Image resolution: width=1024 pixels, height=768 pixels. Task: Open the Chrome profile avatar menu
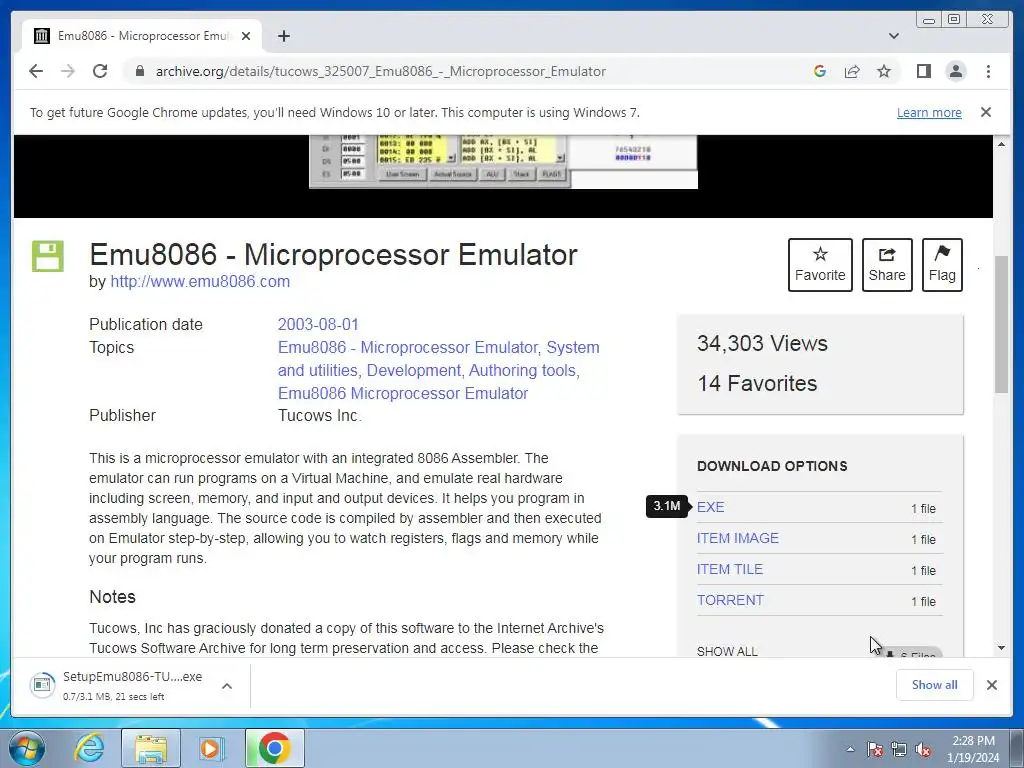(x=956, y=71)
